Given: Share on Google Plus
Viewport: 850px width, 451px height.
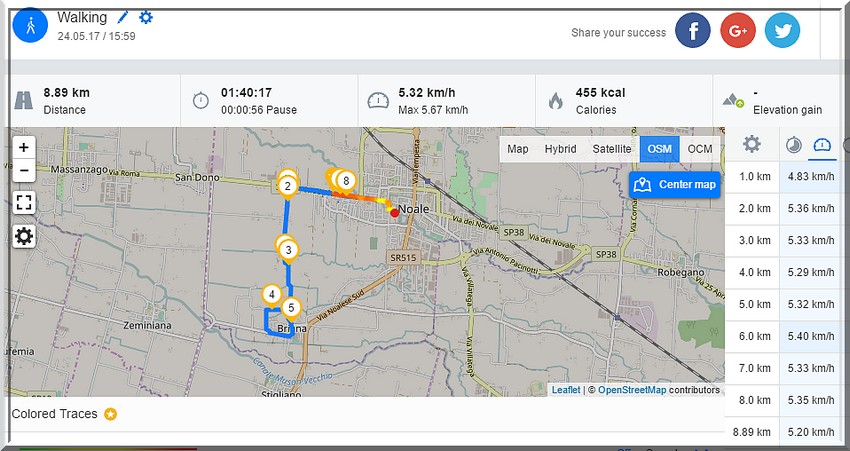Looking at the screenshot, I should coord(738,30).
